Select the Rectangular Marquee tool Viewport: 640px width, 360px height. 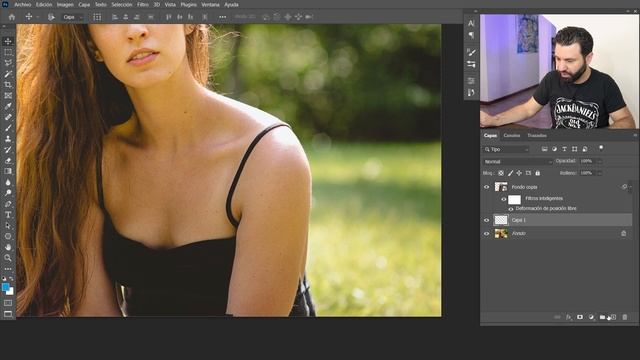point(8,52)
